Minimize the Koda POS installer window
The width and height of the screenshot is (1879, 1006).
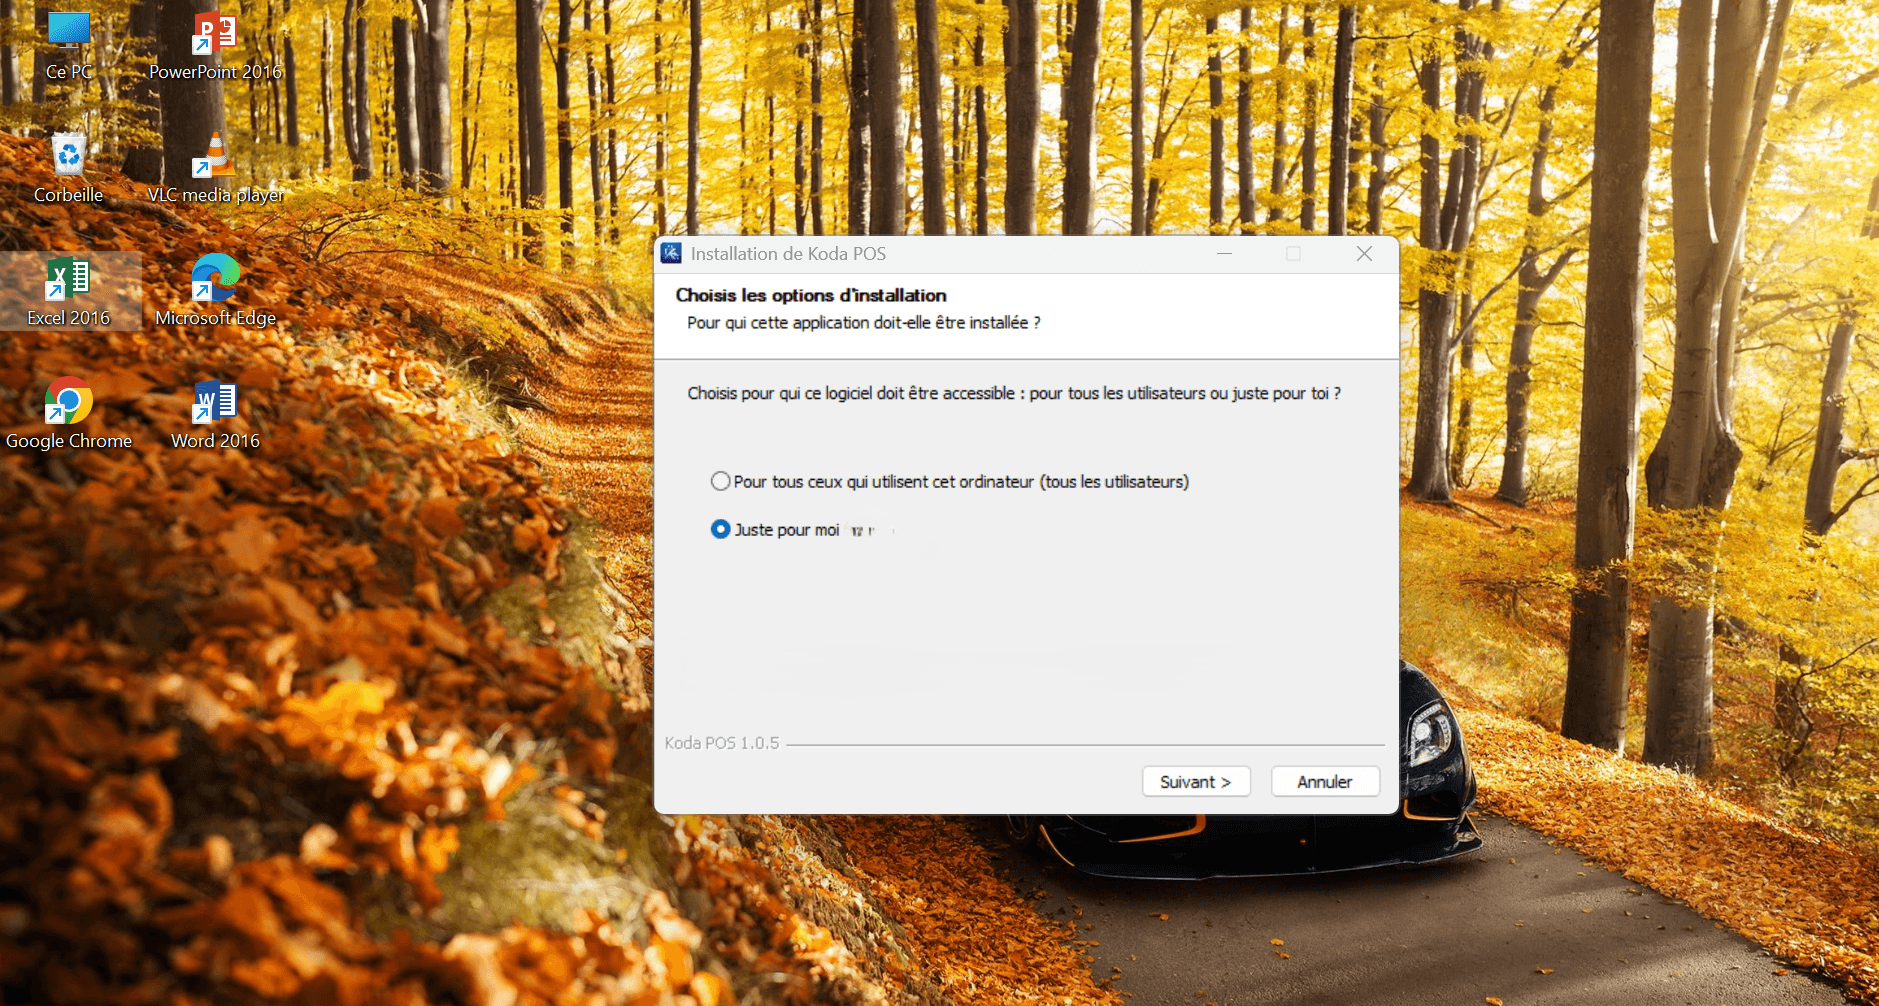(x=1224, y=254)
